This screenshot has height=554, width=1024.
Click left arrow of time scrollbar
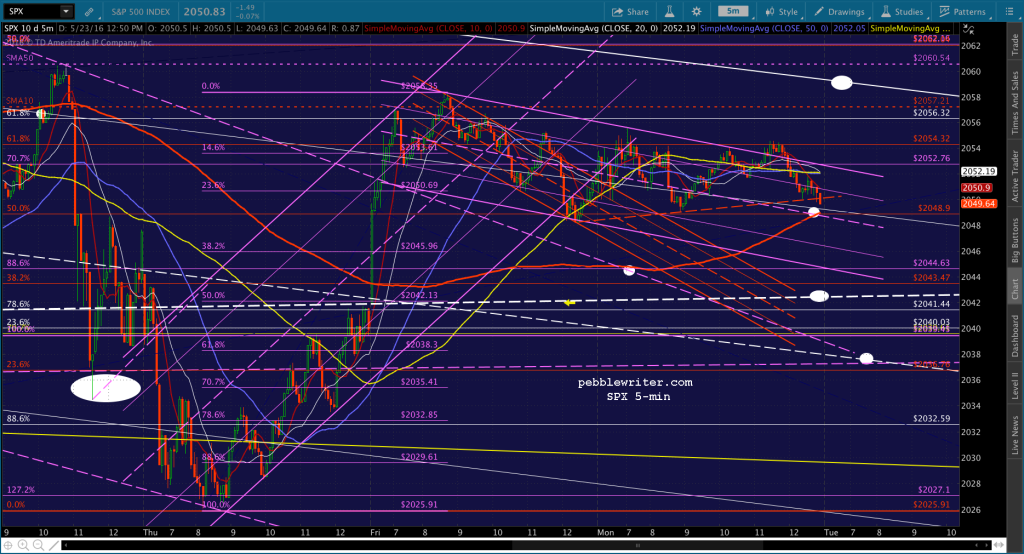pos(66,545)
